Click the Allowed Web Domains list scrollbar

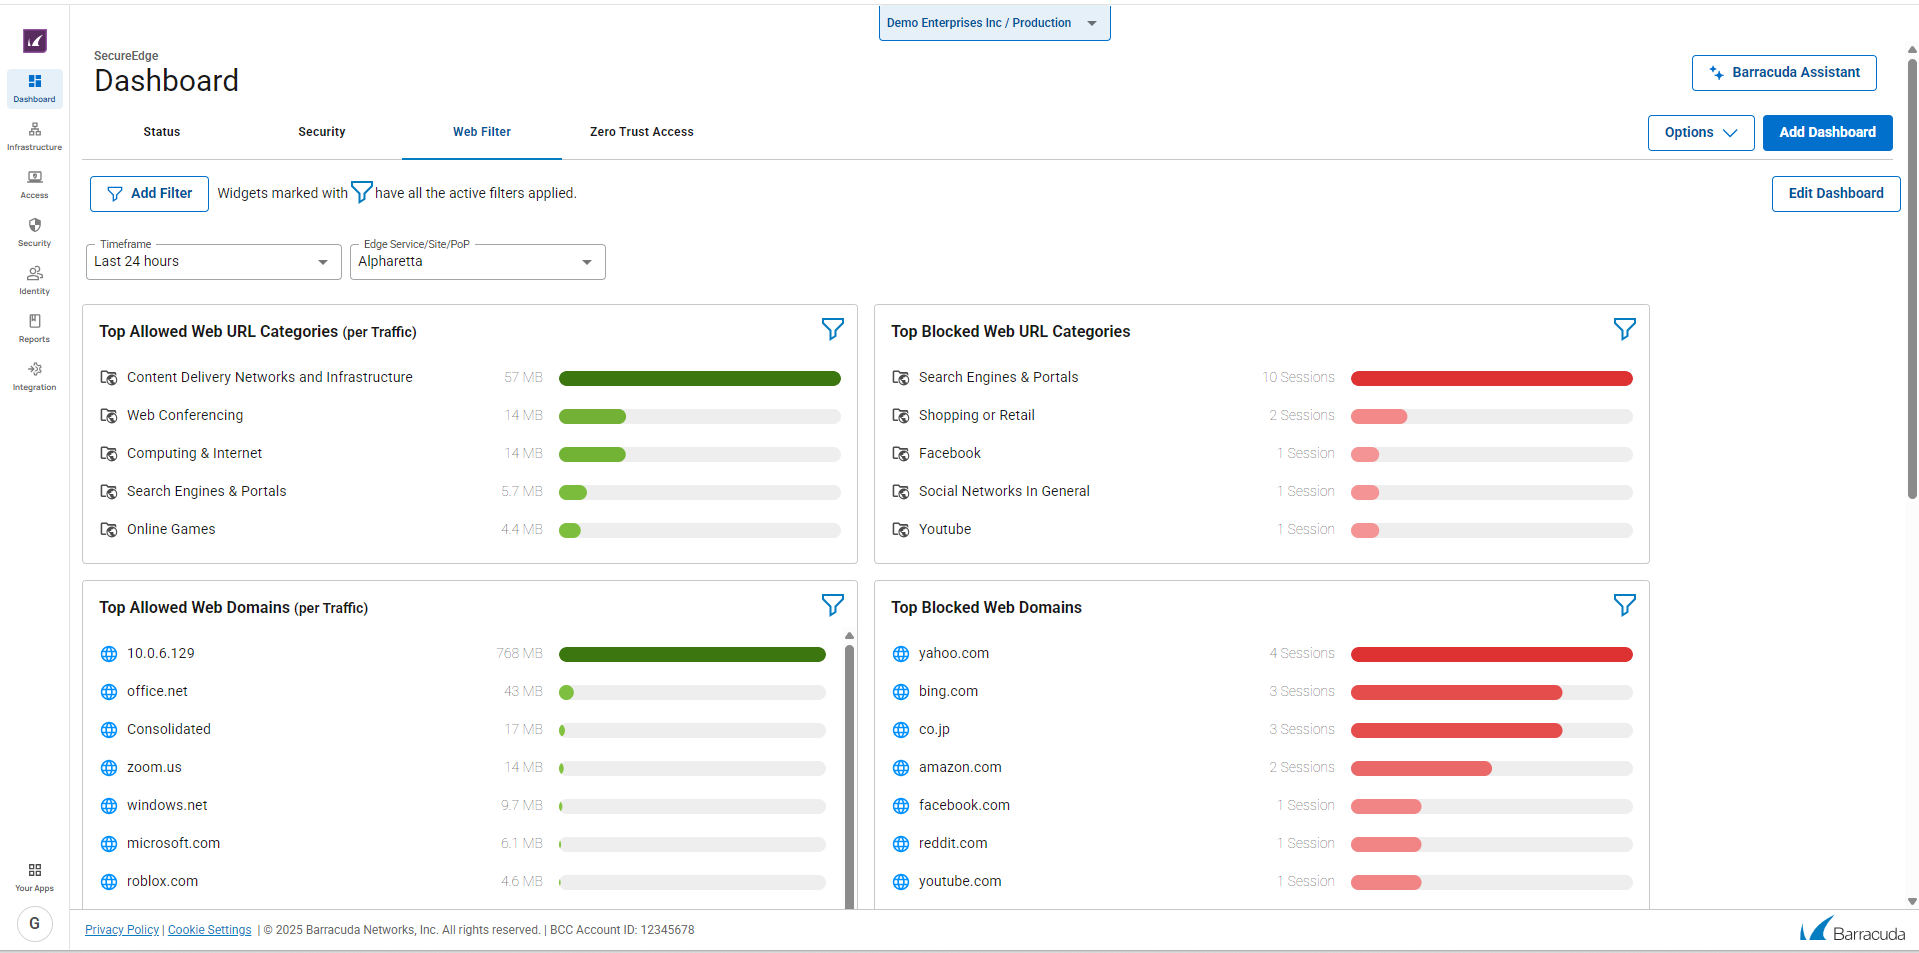coord(849,770)
